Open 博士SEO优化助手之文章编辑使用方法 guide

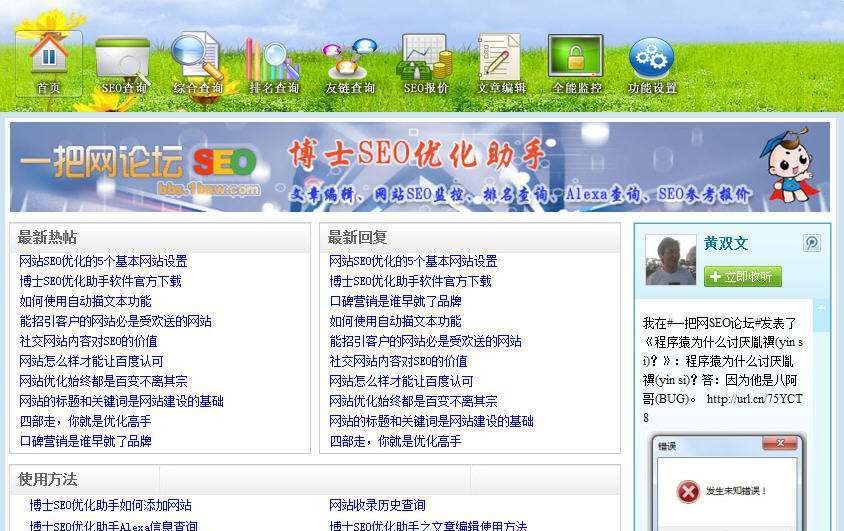pos(428,525)
